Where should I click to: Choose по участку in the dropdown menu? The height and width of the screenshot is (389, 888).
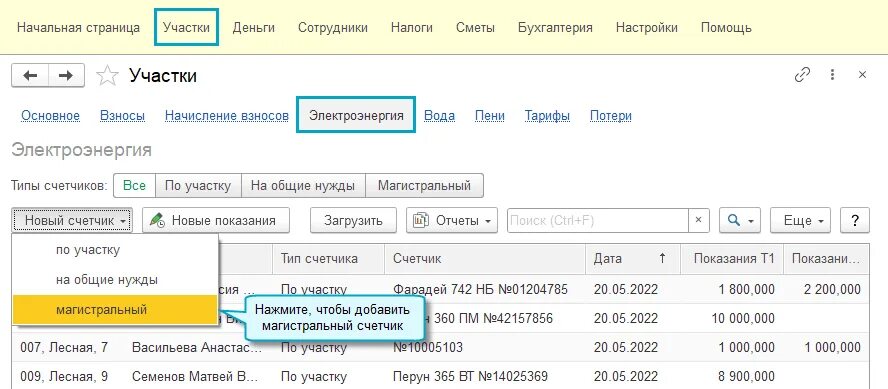pyautogui.click(x=115, y=250)
